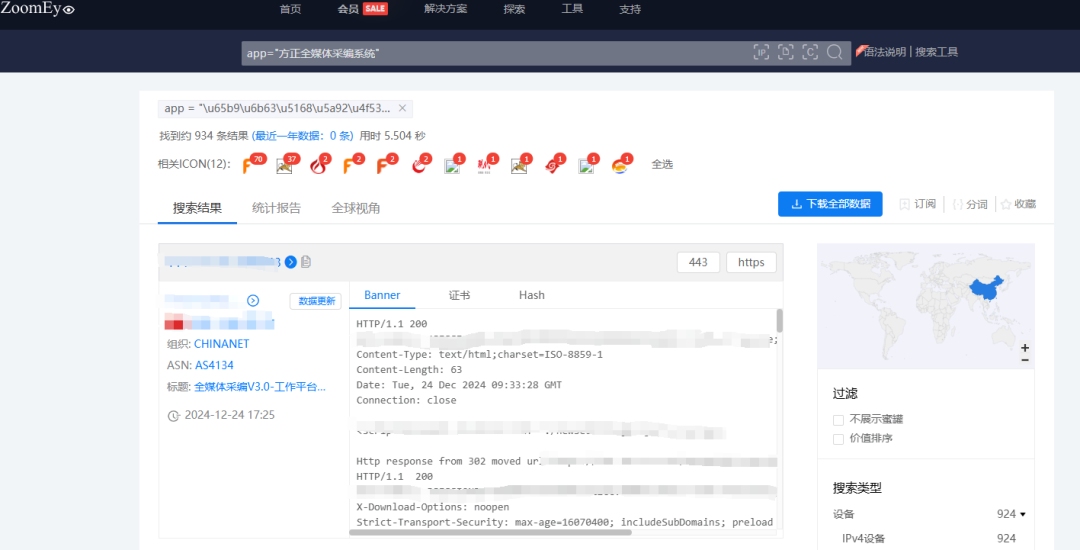1080x550 pixels.
Task: Click the bracketed C search icon
Action: (x=810, y=52)
